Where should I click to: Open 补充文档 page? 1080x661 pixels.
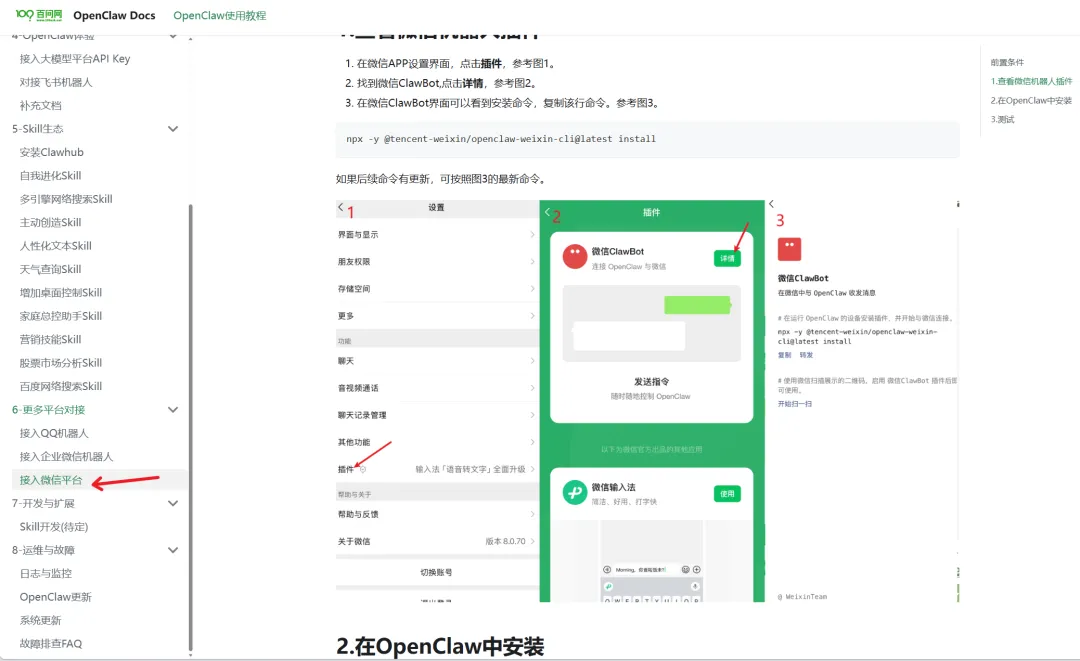pyautogui.click(x=41, y=105)
